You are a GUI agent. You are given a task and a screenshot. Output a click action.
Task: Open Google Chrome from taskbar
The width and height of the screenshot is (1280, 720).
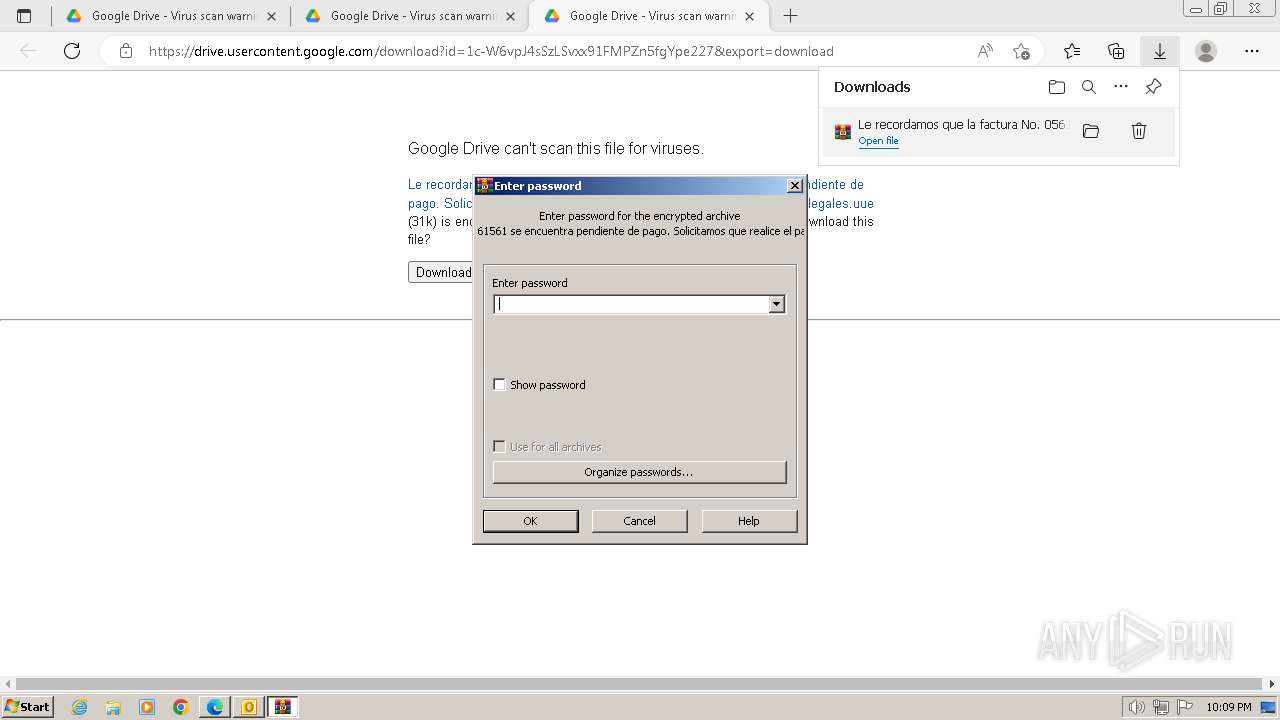181,707
